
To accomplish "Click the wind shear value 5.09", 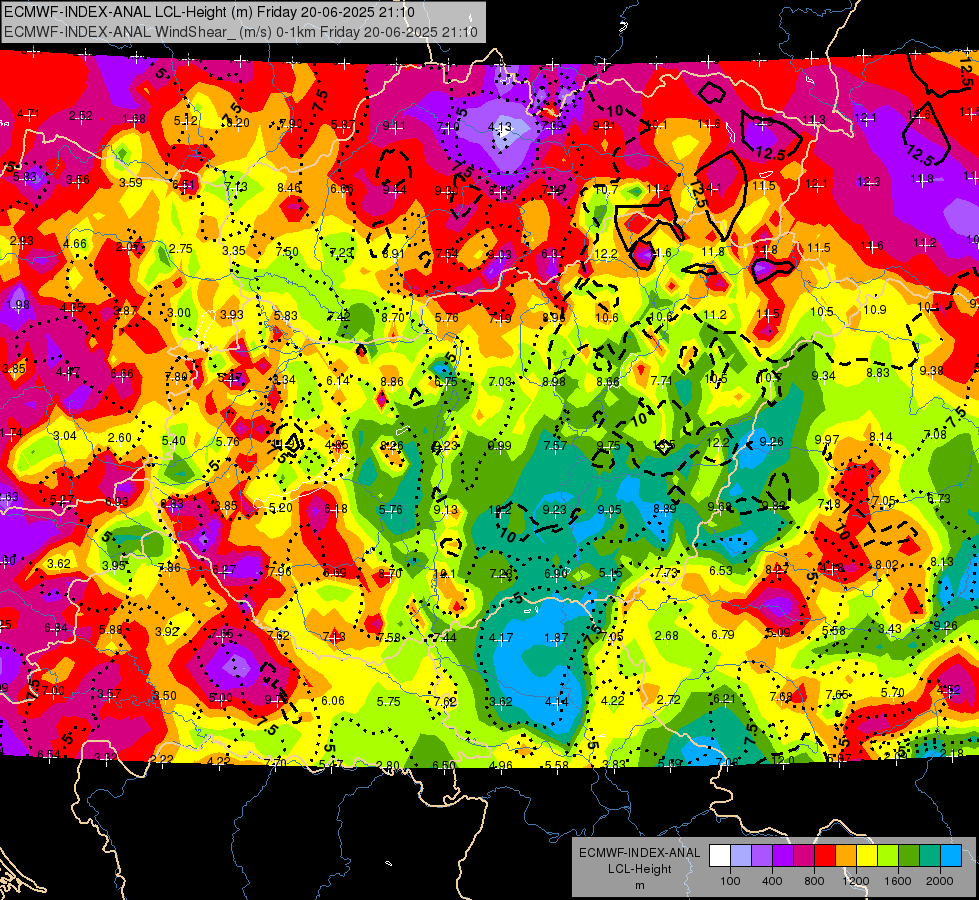I will click(779, 633).
